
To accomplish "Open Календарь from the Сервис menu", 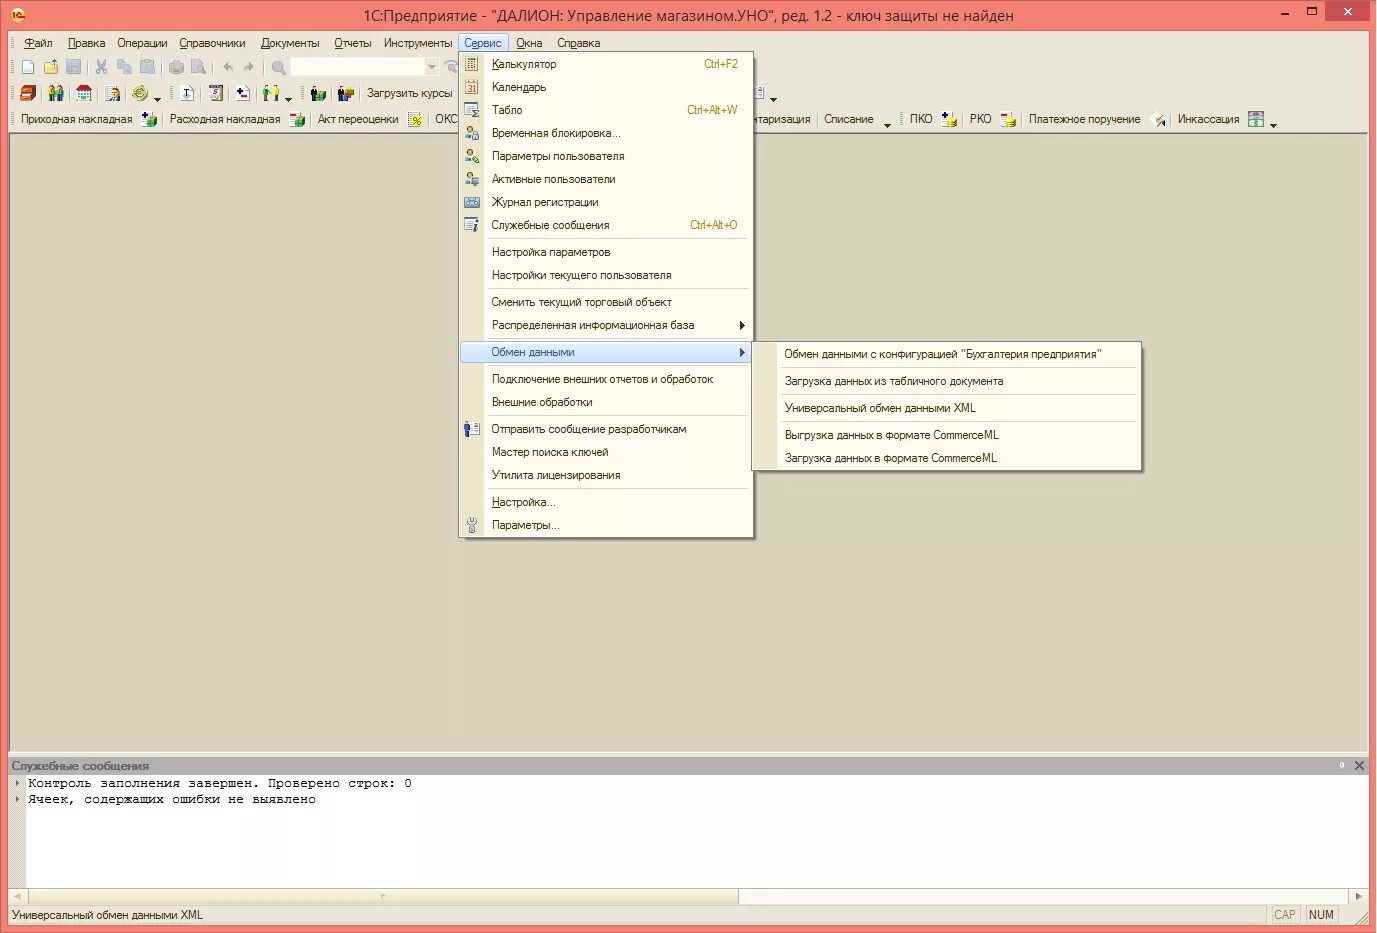I will pos(606,87).
